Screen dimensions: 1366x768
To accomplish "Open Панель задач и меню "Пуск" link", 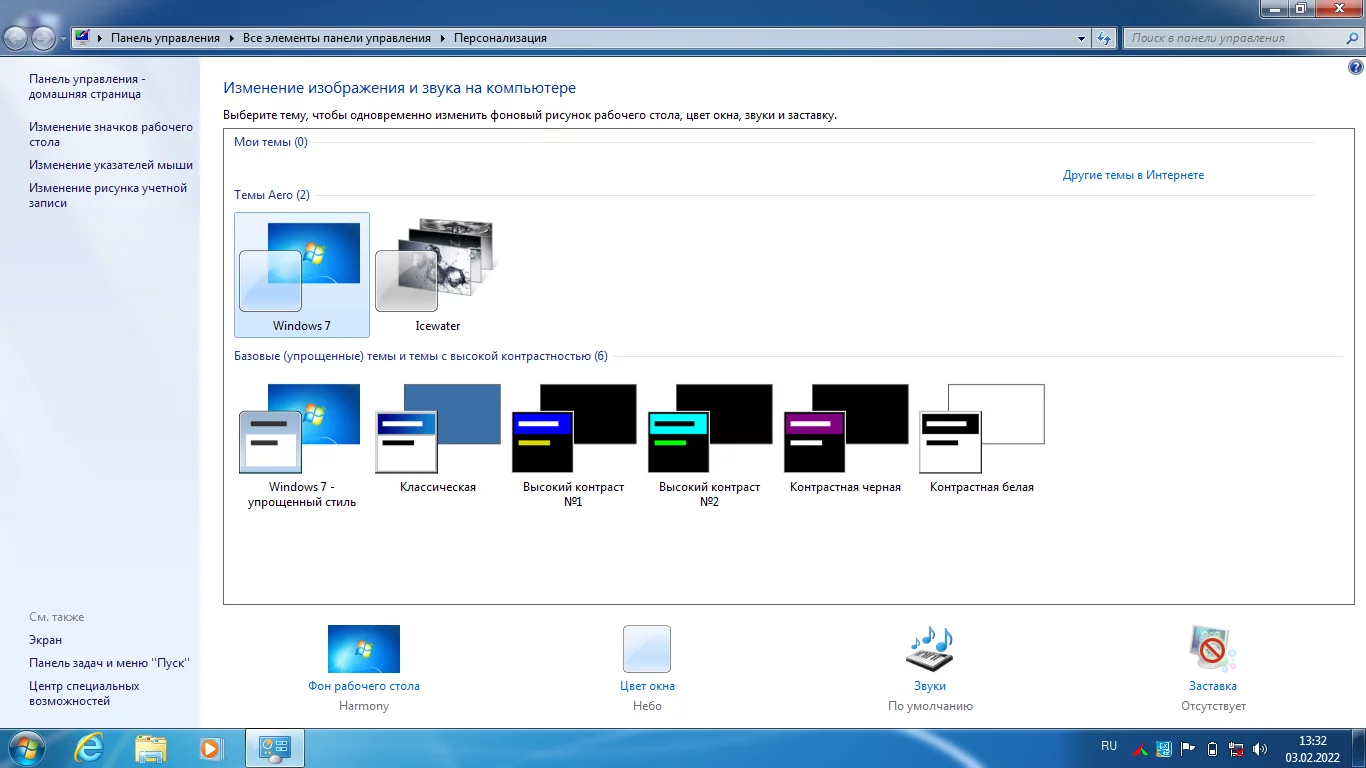I will tap(109, 663).
